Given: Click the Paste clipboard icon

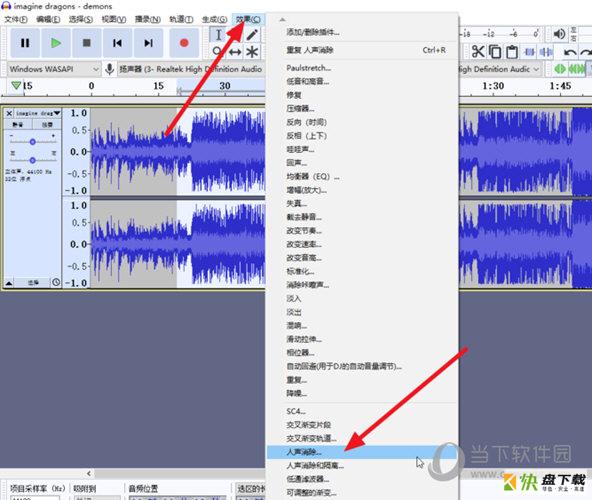Looking at the screenshot, I should 512,52.
